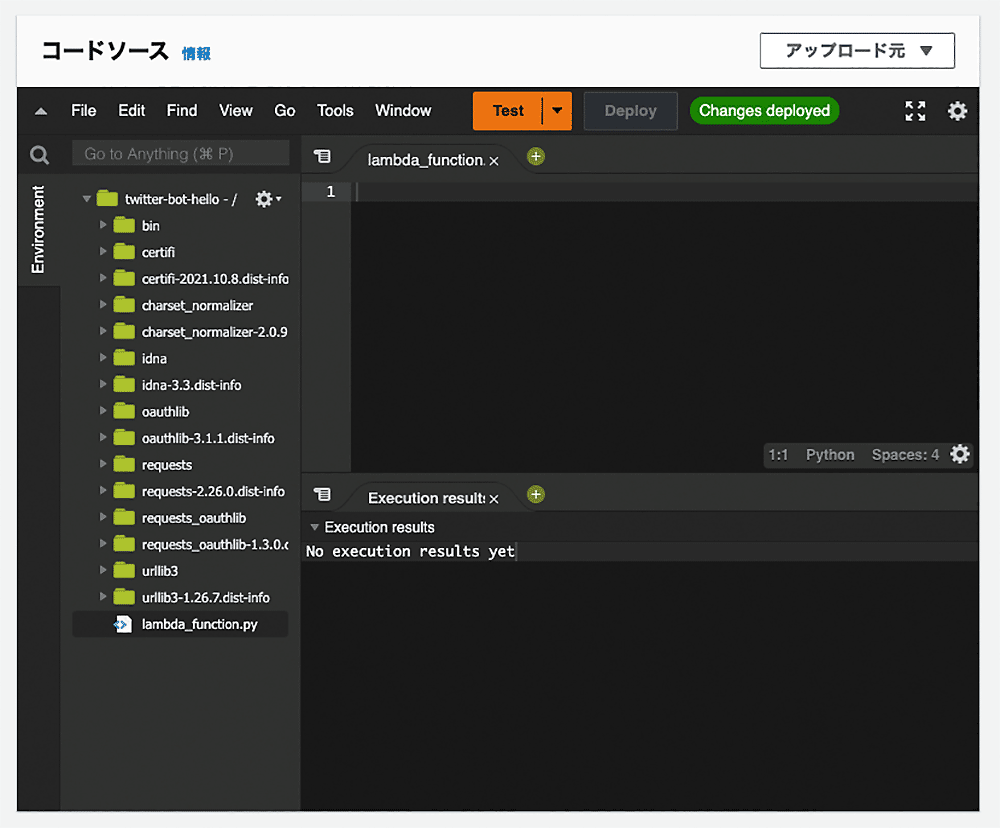This screenshot has width=1000, height=828.
Task: Open the Window menu
Action: coord(403,111)
